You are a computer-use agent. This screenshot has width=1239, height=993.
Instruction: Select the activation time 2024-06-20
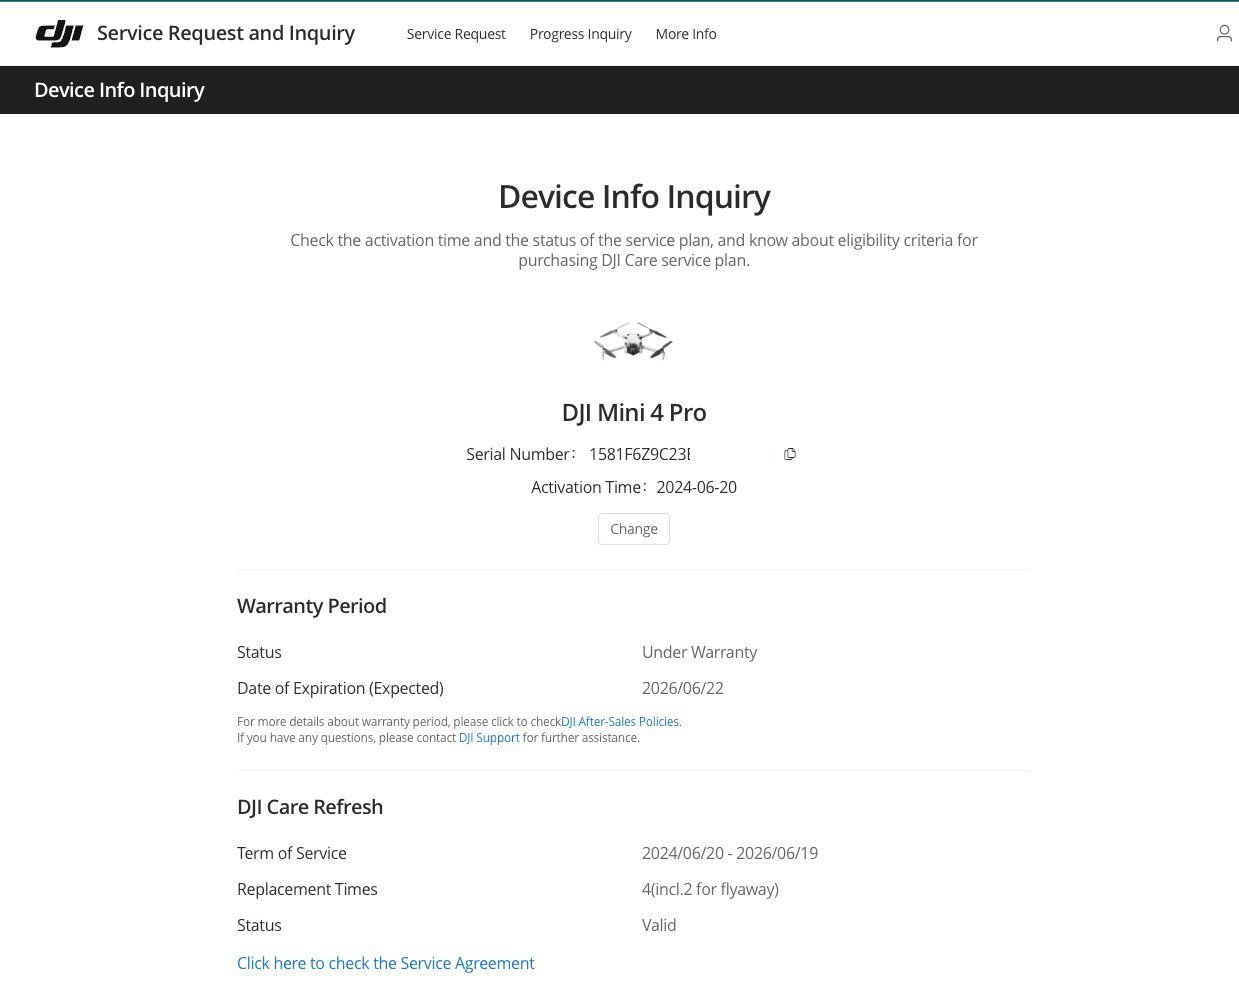coord(697,487)
